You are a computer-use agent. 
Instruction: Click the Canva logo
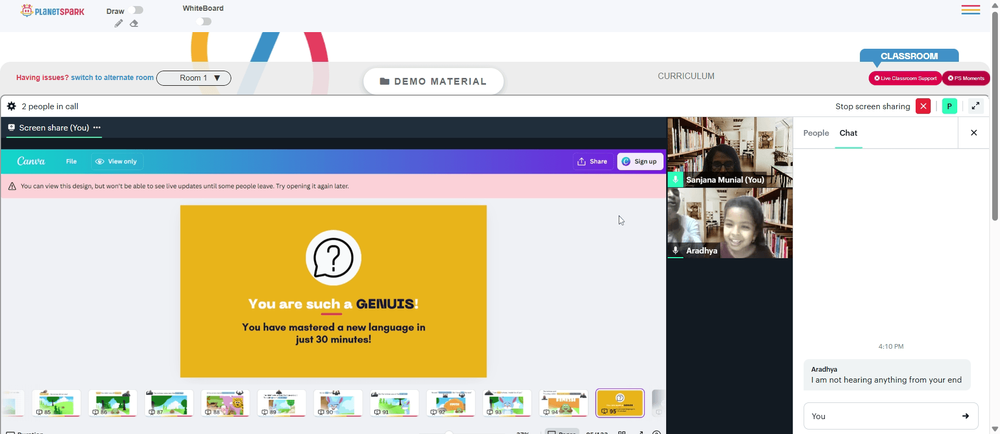[x=31, y=161]
